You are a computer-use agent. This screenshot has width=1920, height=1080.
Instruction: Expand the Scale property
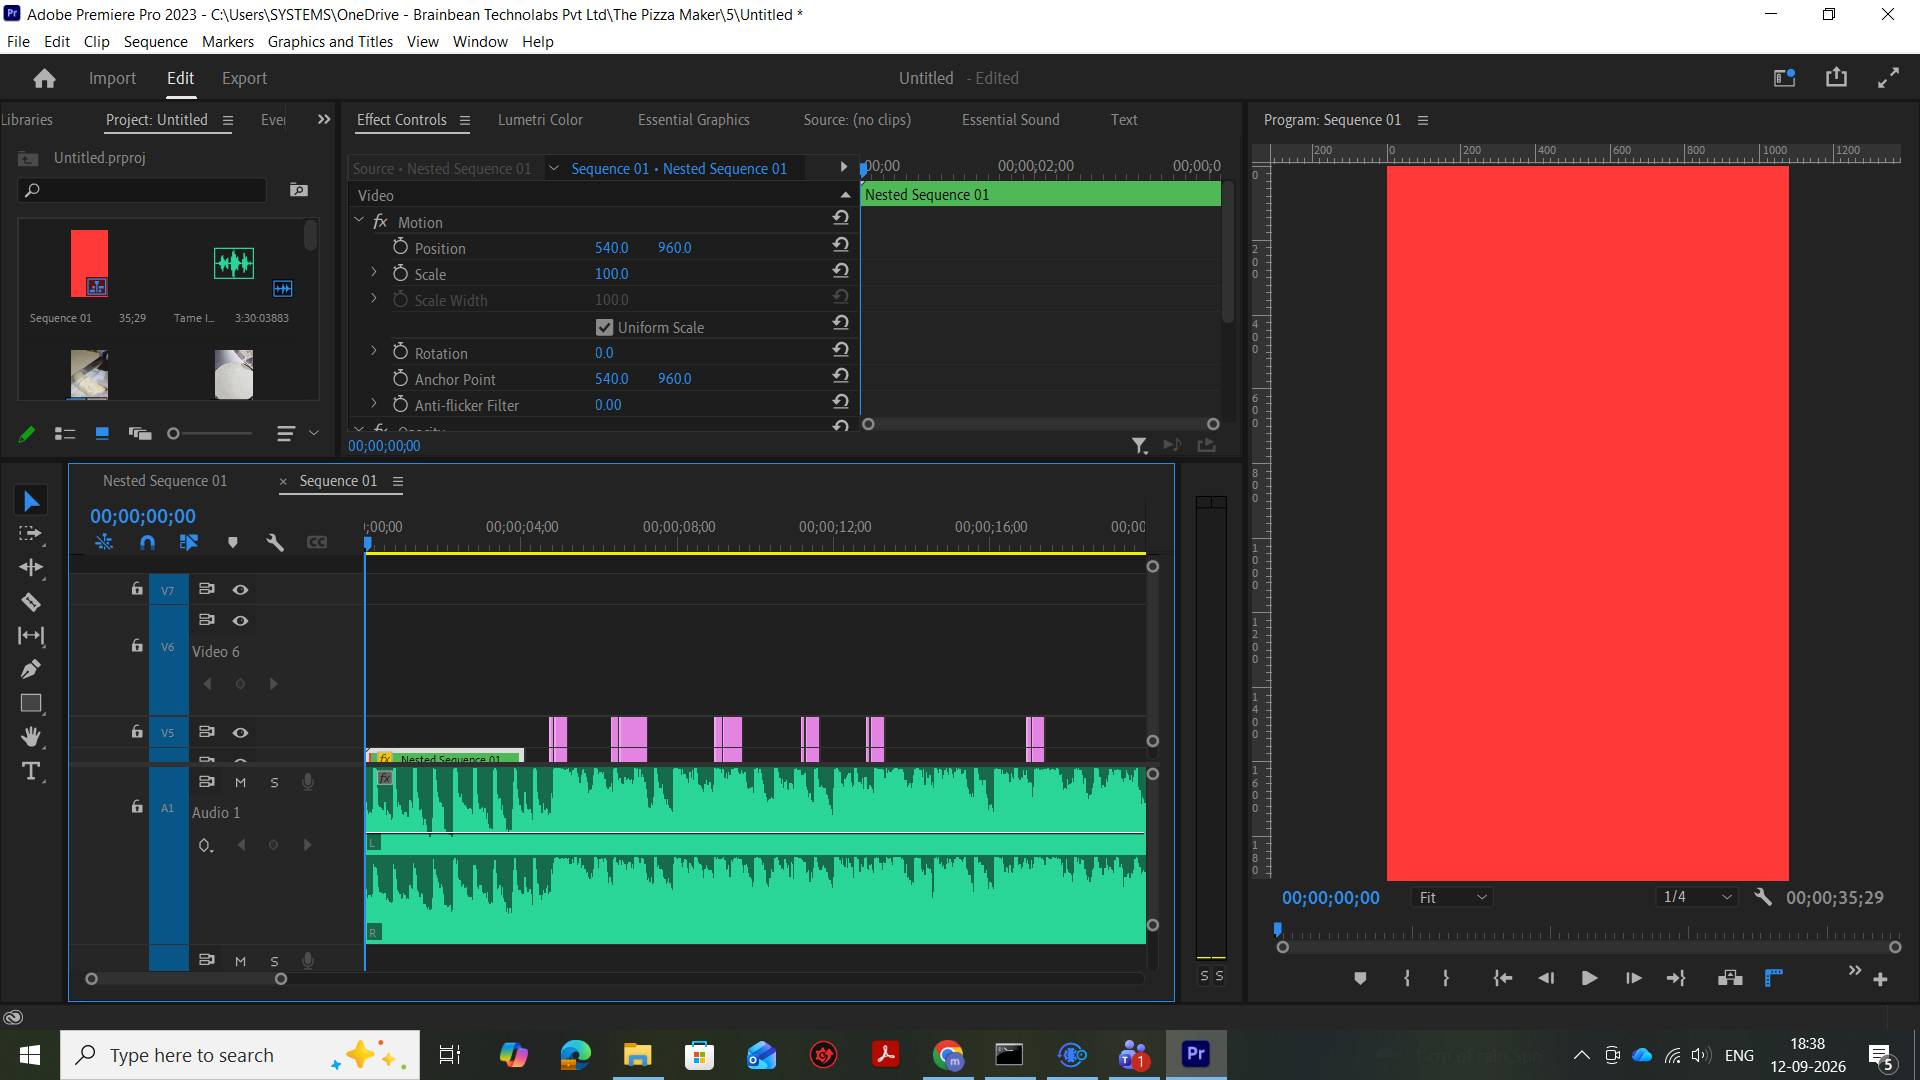coord(374,272)
